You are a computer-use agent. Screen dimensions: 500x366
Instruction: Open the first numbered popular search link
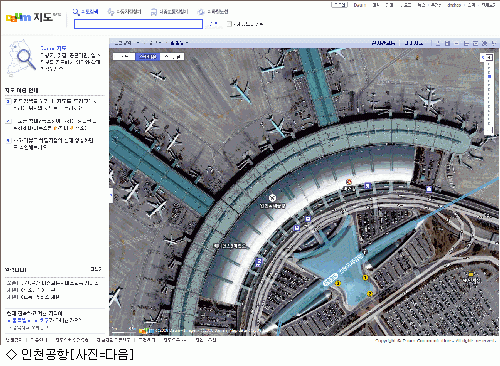pyautogui.click(x=55, y=104)
